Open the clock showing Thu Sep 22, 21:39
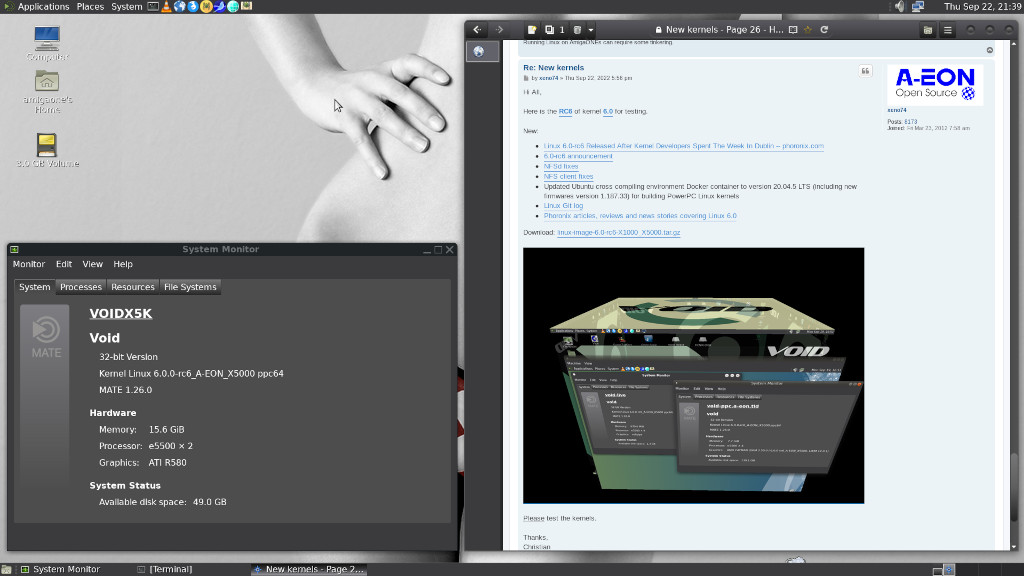Viewport: 1024px width, 576px height. pyautogui.click(x=982, y=7)
